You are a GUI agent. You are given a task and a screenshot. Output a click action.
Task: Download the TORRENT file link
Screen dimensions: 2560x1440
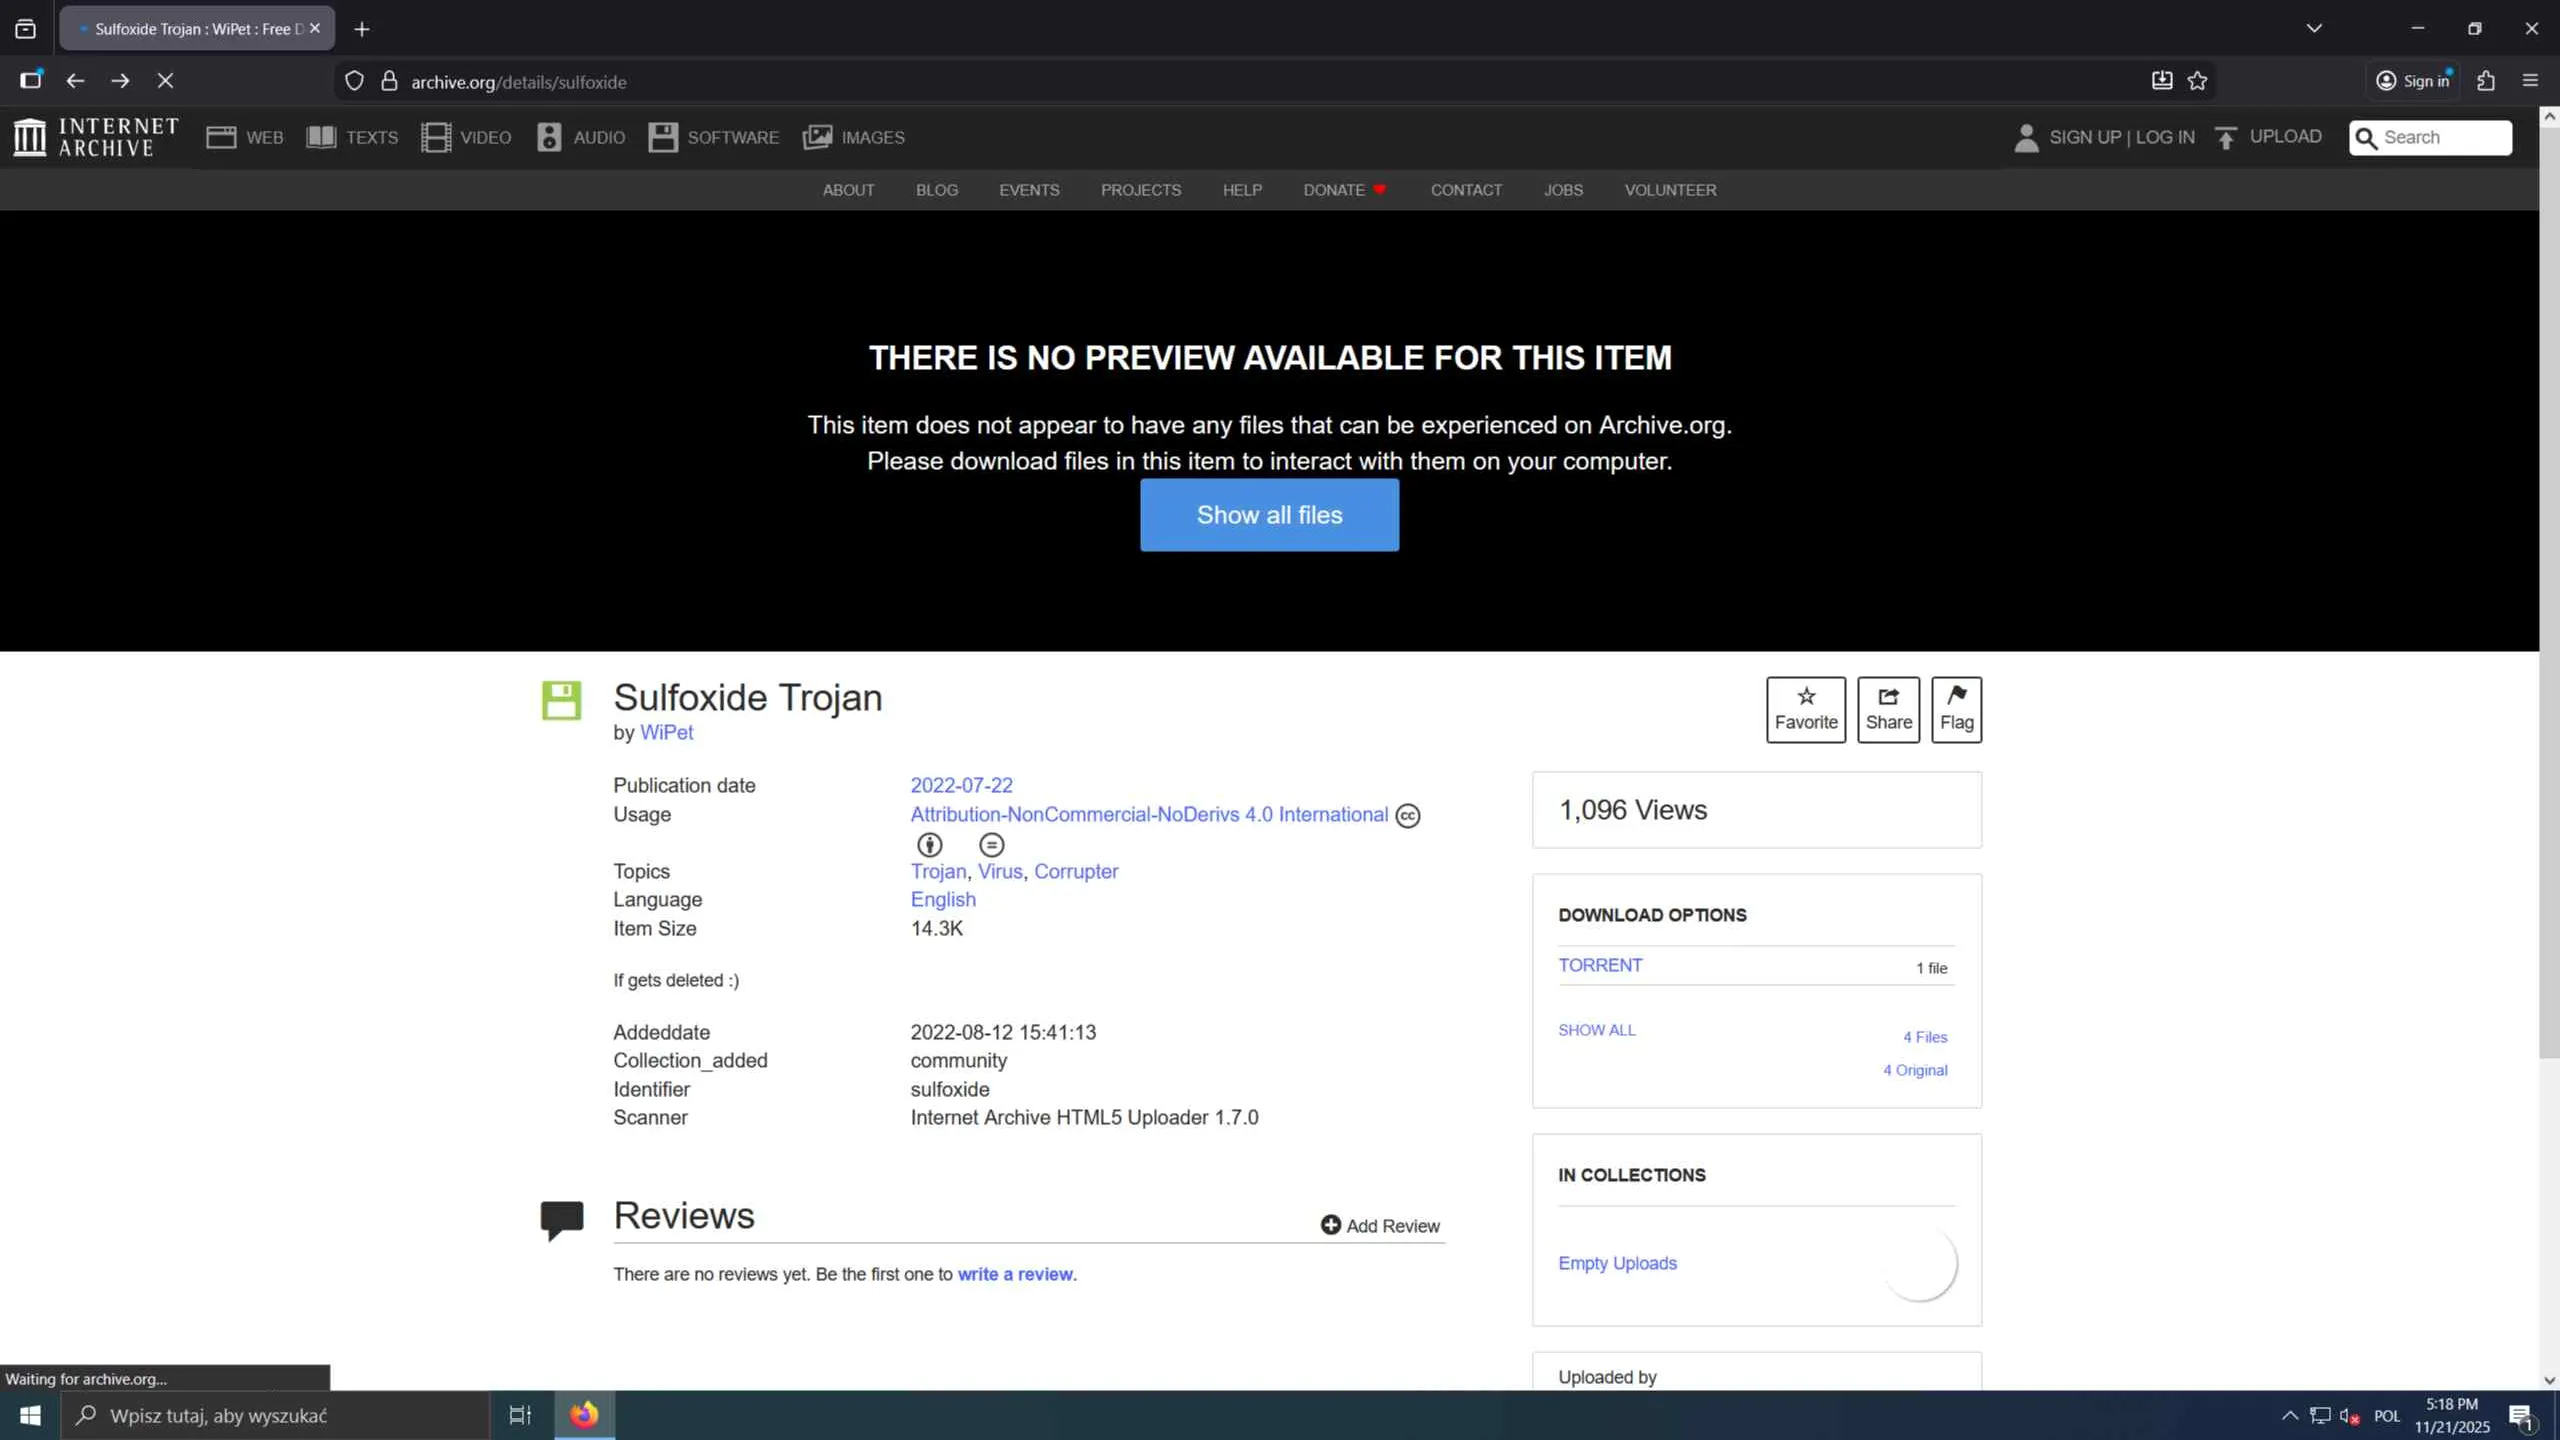(1600, 965)
